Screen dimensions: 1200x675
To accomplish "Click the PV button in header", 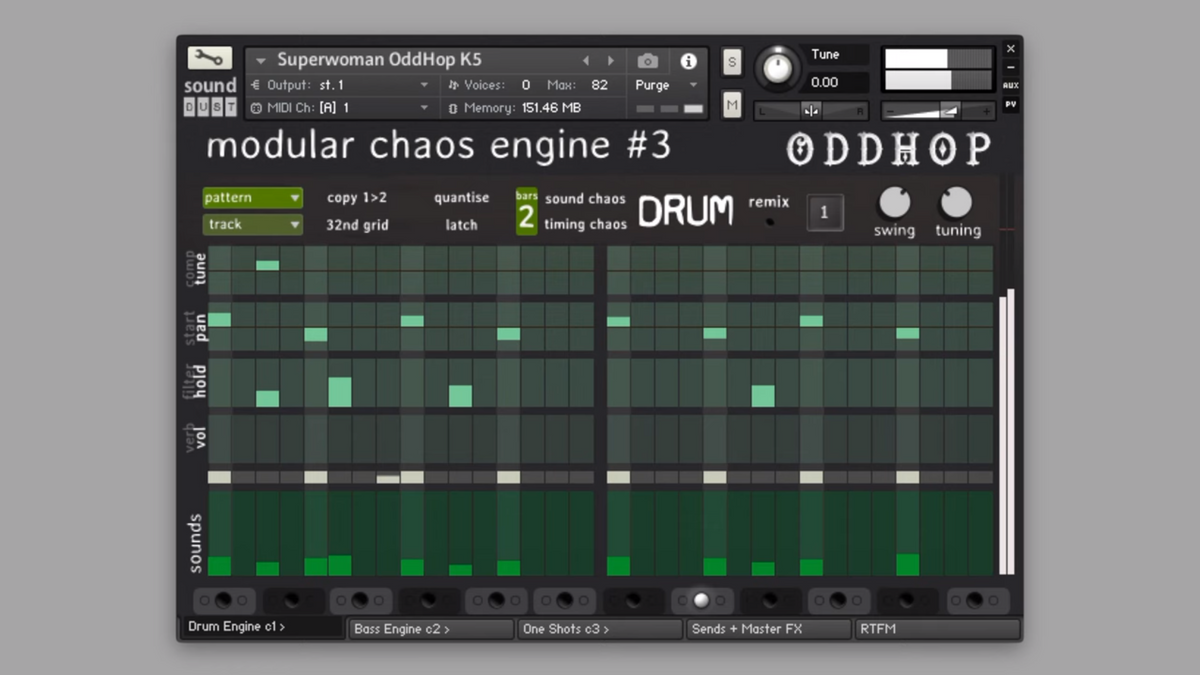I will click(x=1010, y=104).
